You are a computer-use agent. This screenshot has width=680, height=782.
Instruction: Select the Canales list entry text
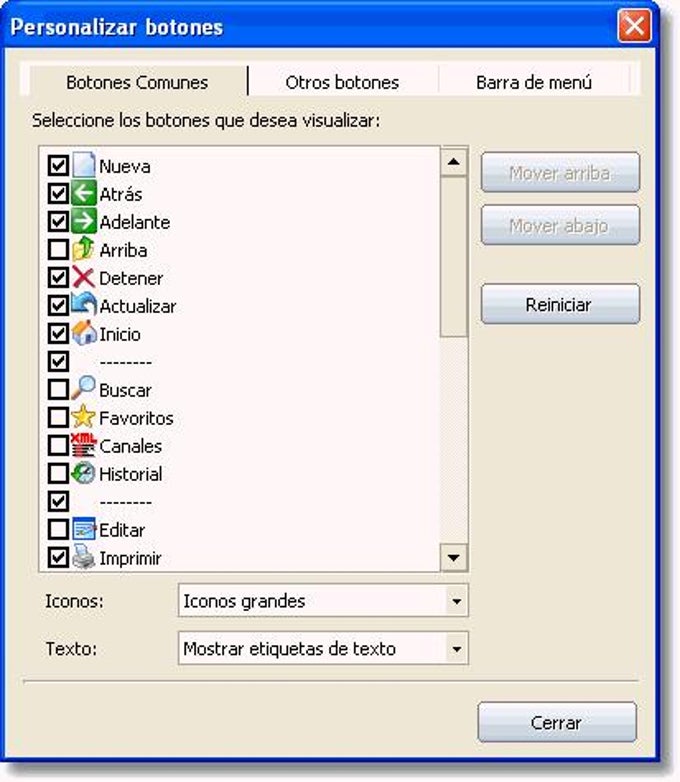click(131, 446)
